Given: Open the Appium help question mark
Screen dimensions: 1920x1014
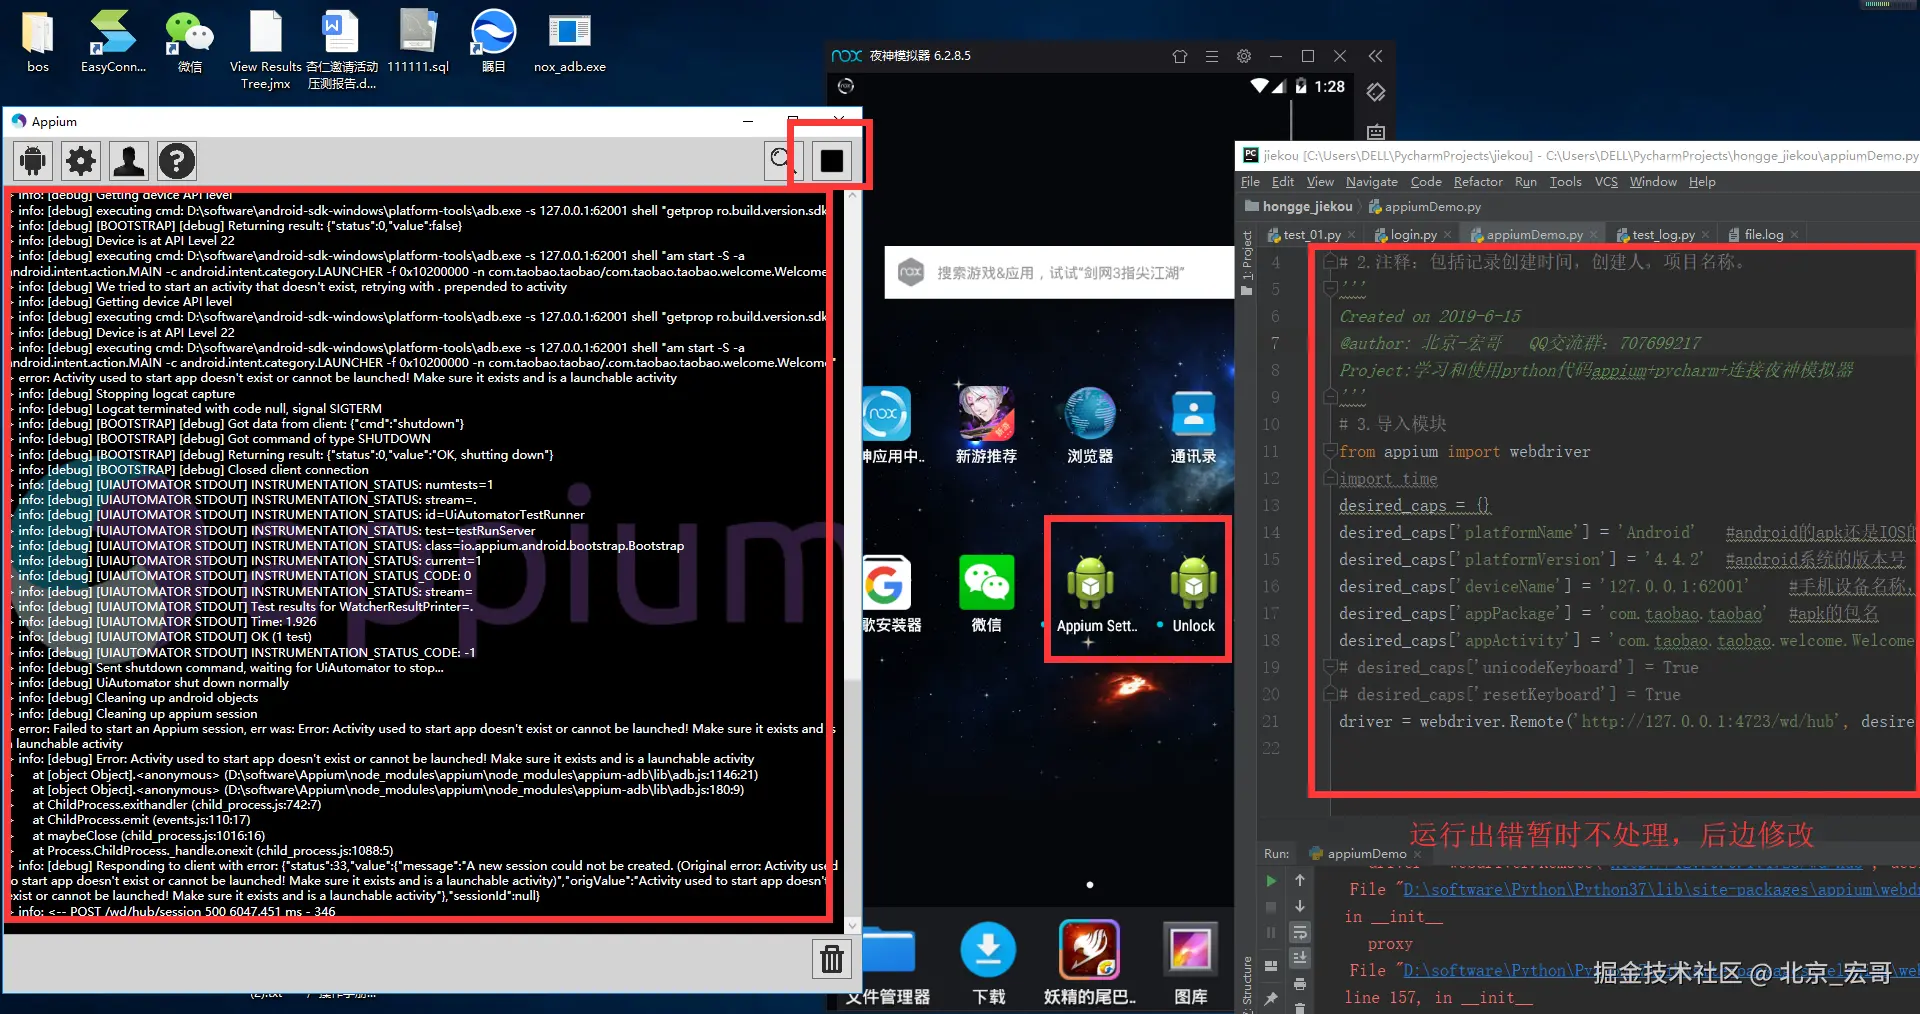Looking at the screenshot, I should [x=177, y=161].
